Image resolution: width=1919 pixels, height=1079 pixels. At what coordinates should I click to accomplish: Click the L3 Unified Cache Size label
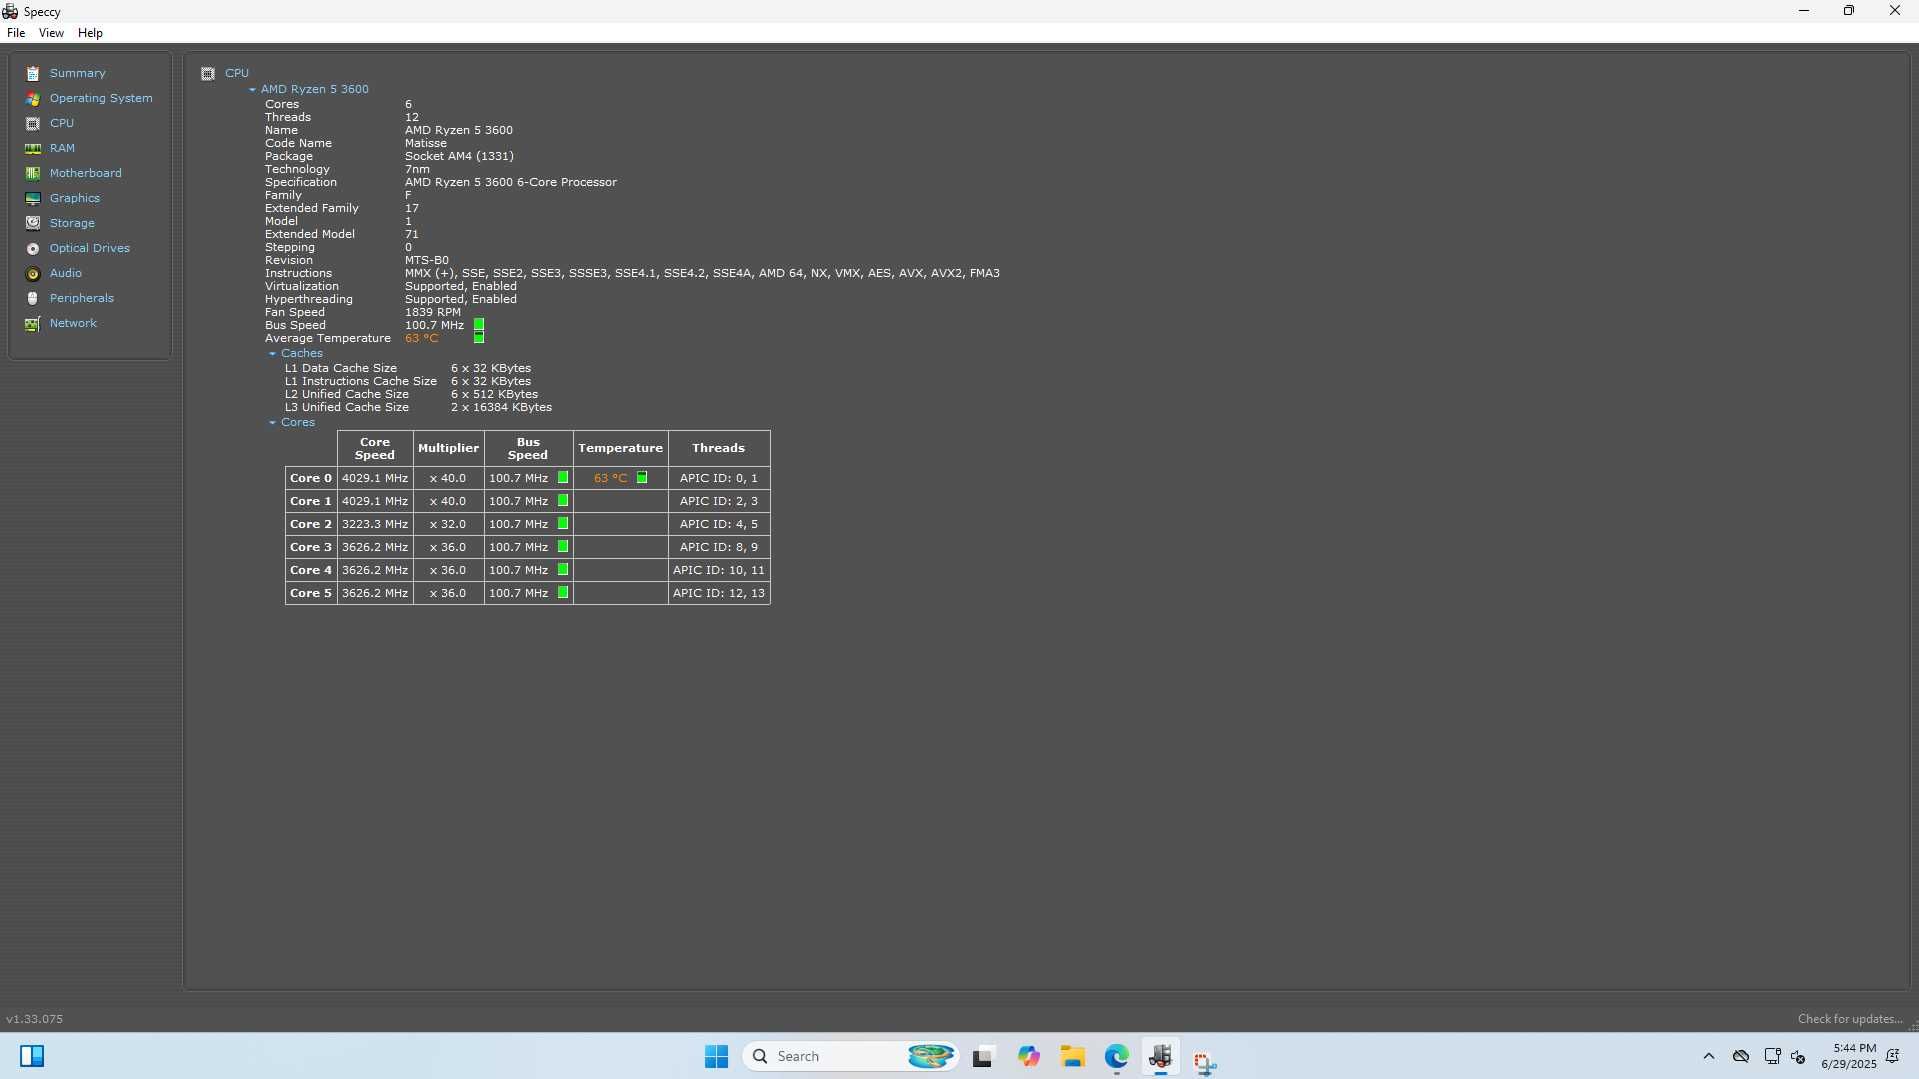coord(347,407)
